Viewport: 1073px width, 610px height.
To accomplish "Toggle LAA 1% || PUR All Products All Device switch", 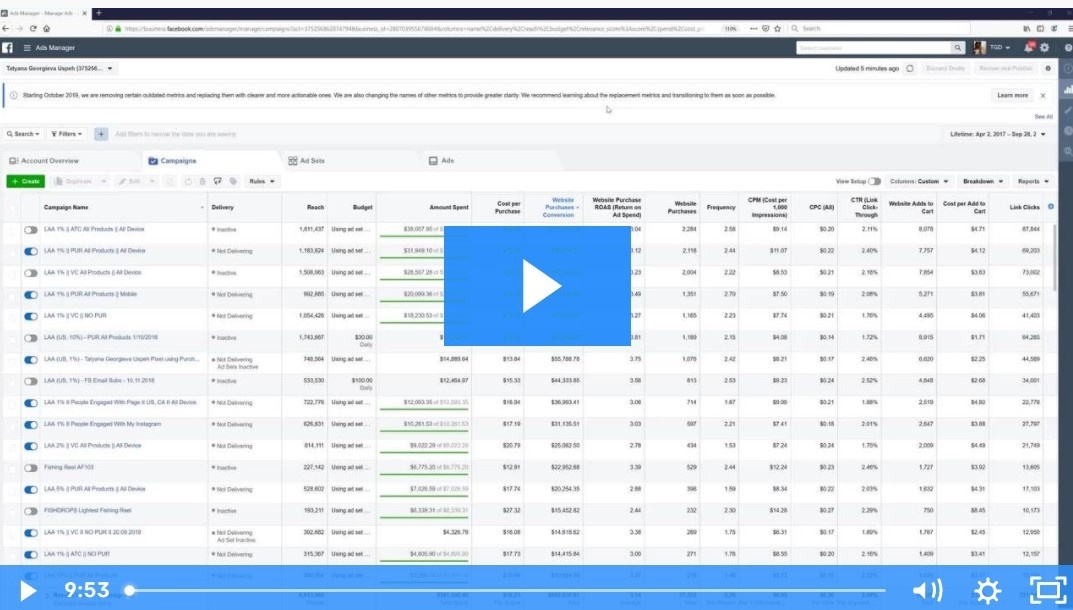I will pos(31,251).
